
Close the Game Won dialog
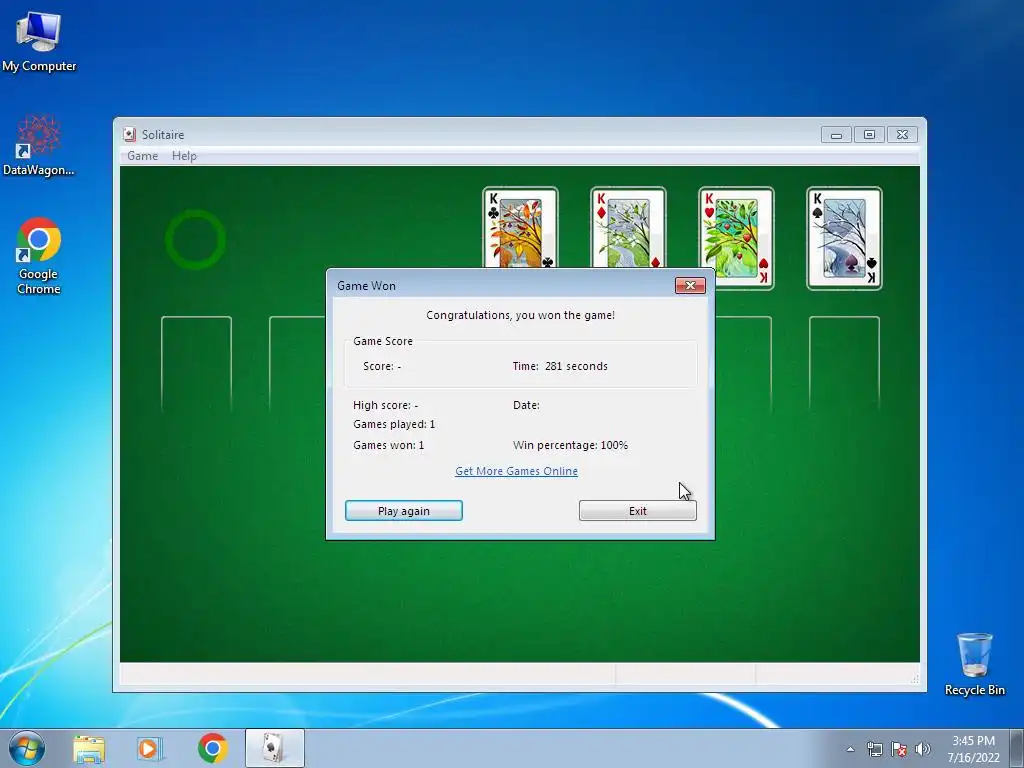[690, 285]
